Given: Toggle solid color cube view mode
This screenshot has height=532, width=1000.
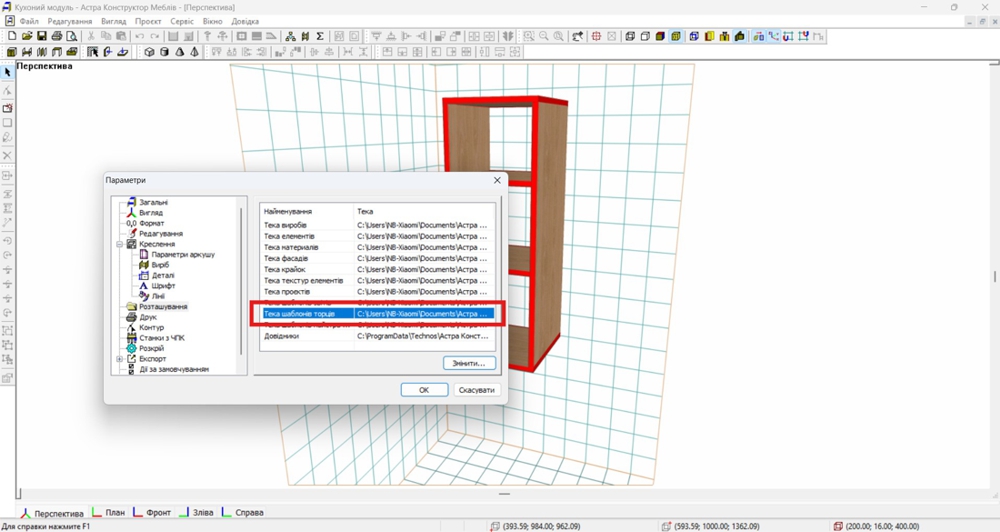Looking at the screenshot, I should (660, 36).
